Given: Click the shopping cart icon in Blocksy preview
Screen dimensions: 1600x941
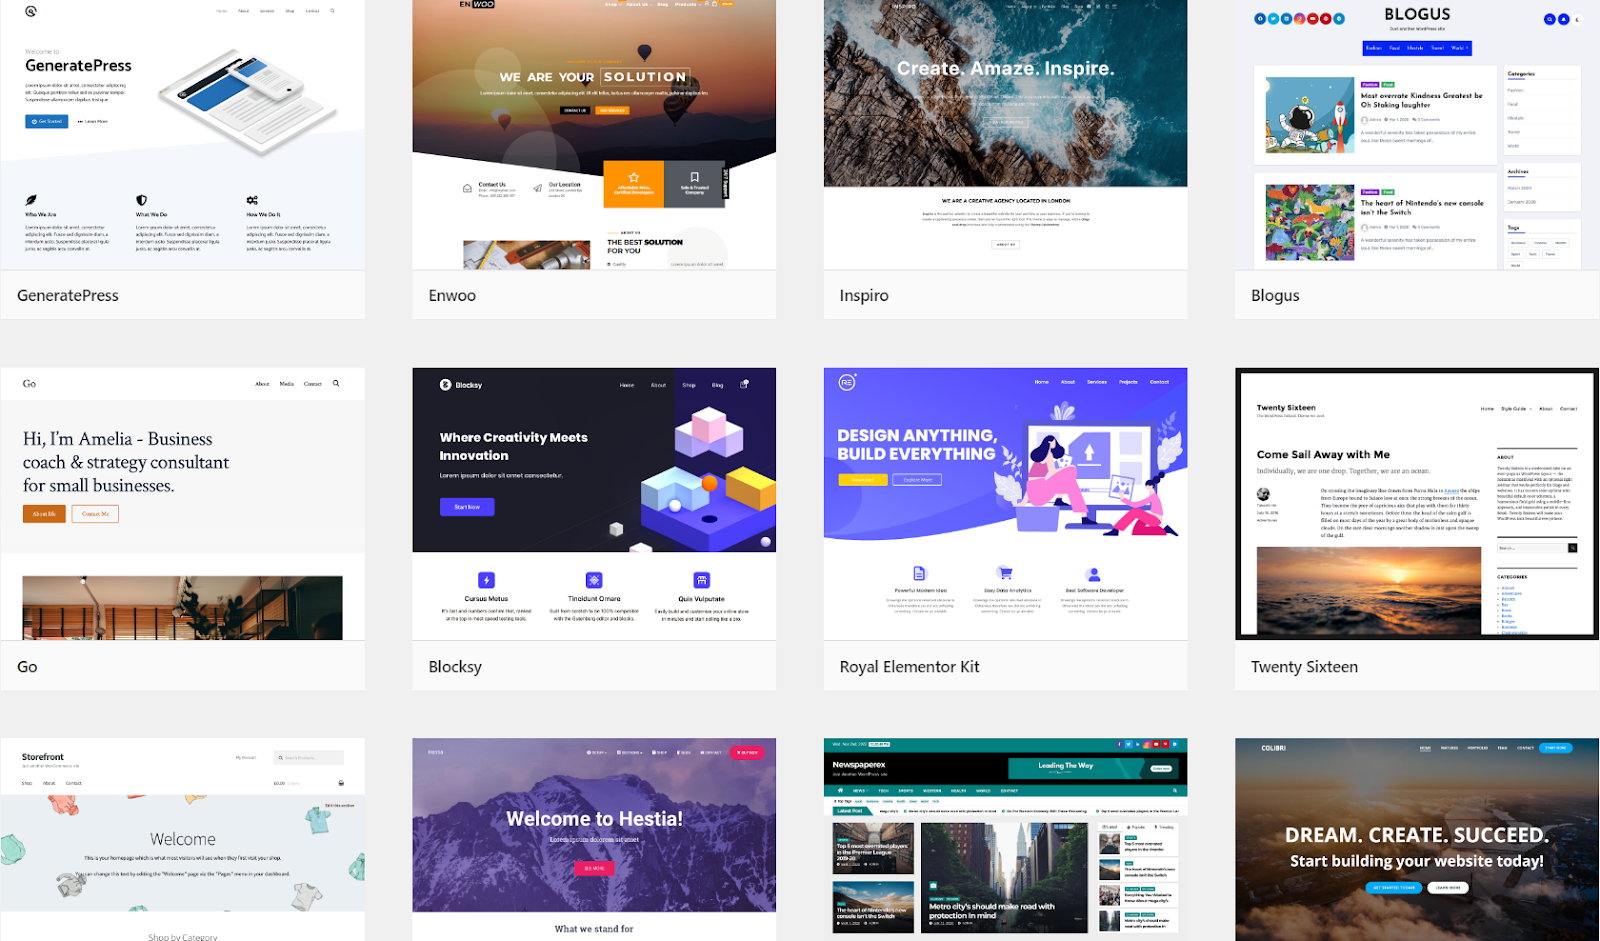Looking at the screenshot, I should pyautogui.click(x=744, y=384).
